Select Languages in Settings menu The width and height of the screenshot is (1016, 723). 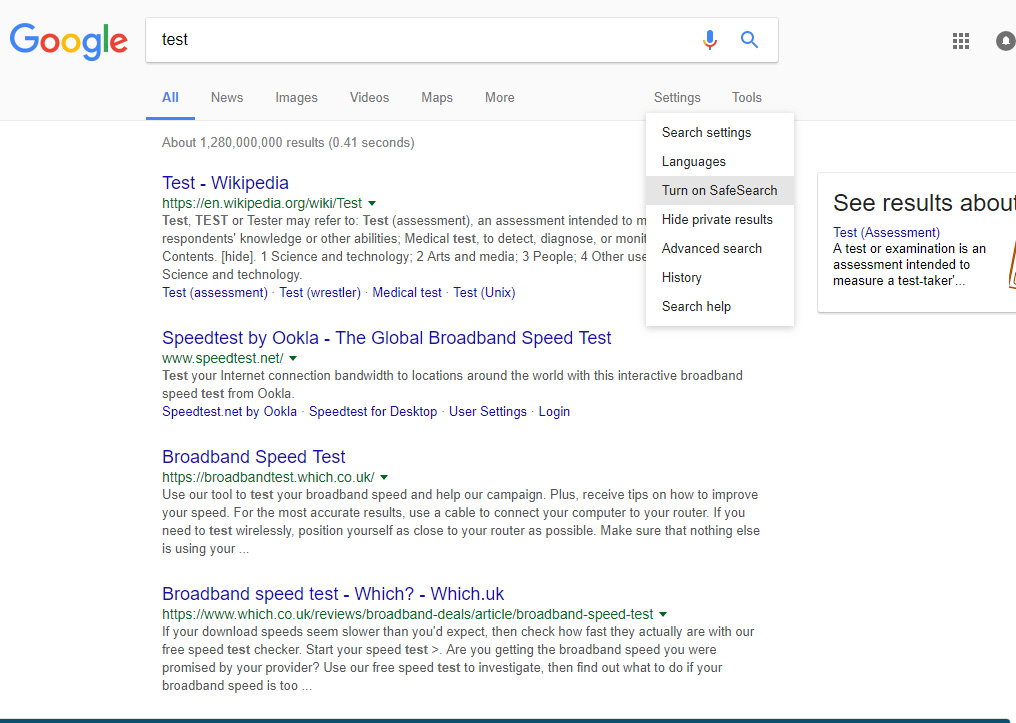(720, 162)
